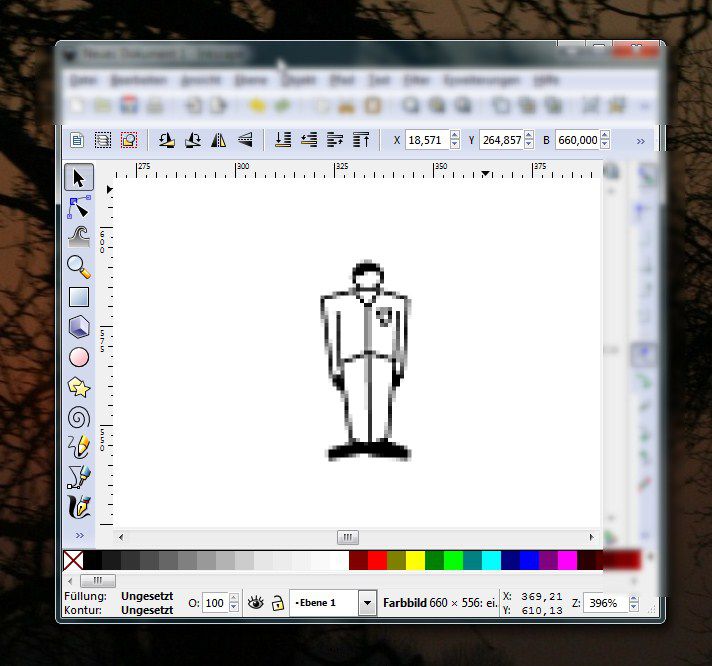The width and height of the screenshot is (712, 666).
Task: Click the B width field 660,000
Action: click(x=577, y=140)
